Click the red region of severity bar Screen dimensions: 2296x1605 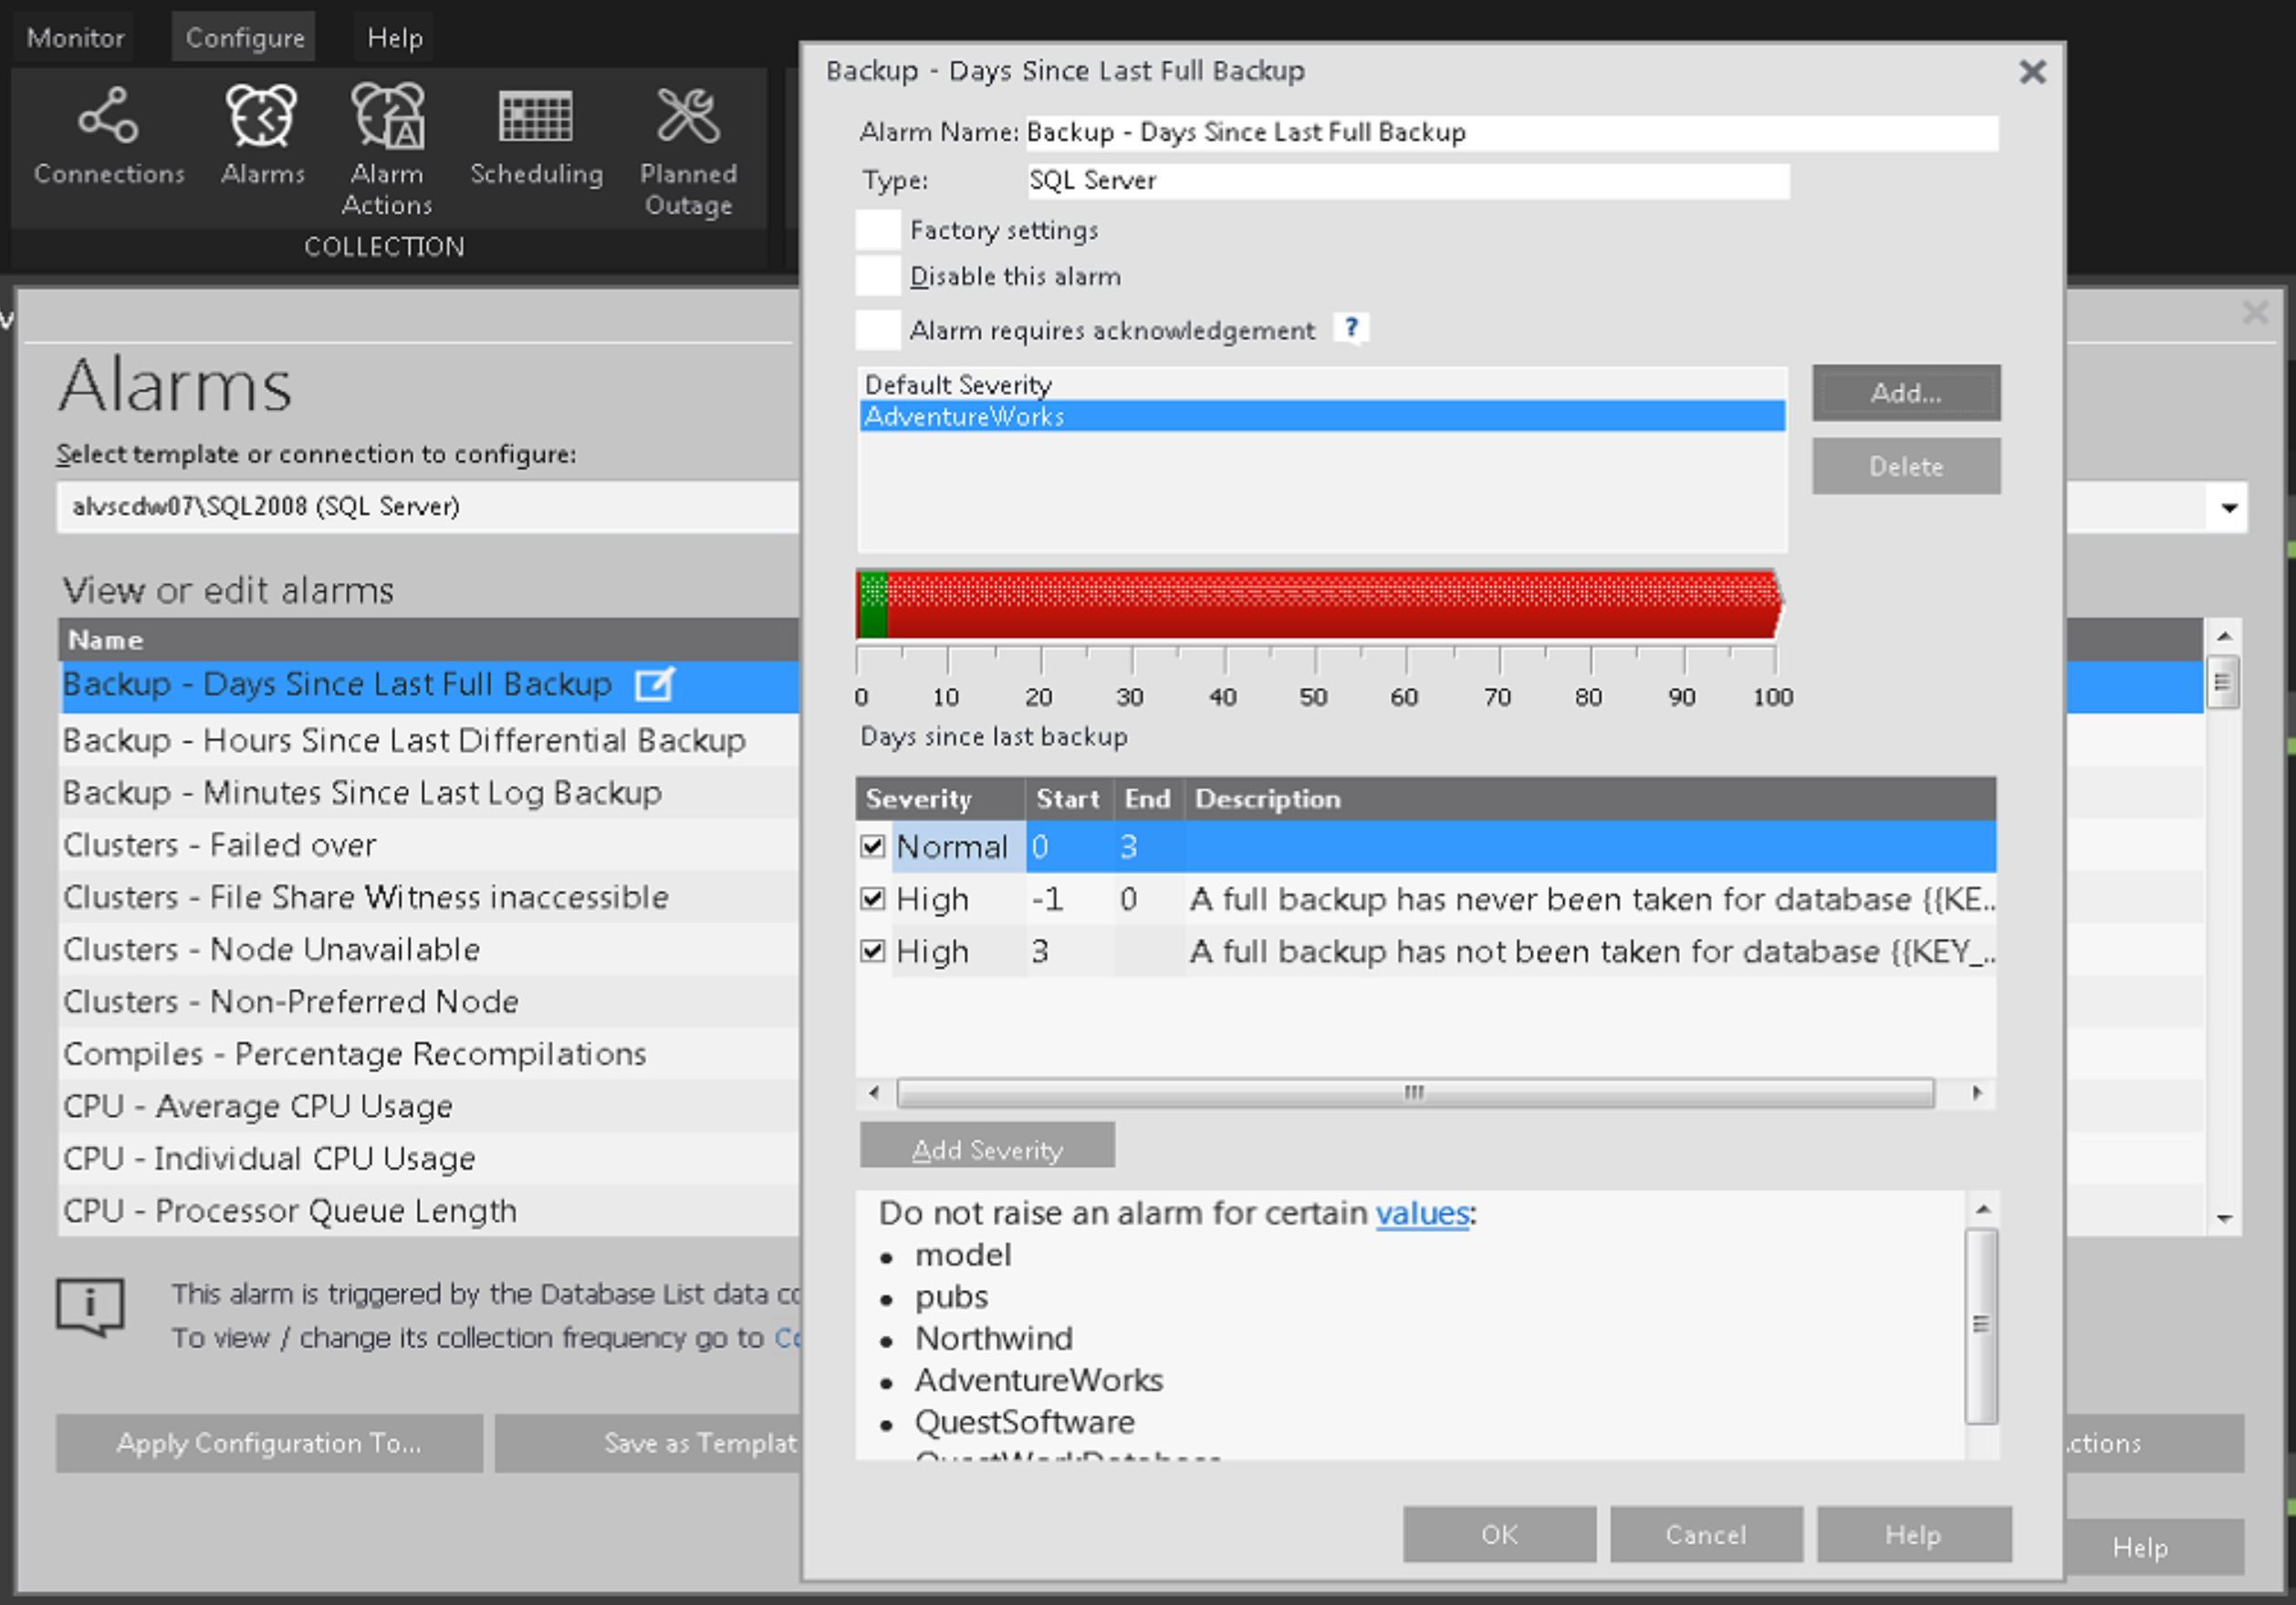1330,605
